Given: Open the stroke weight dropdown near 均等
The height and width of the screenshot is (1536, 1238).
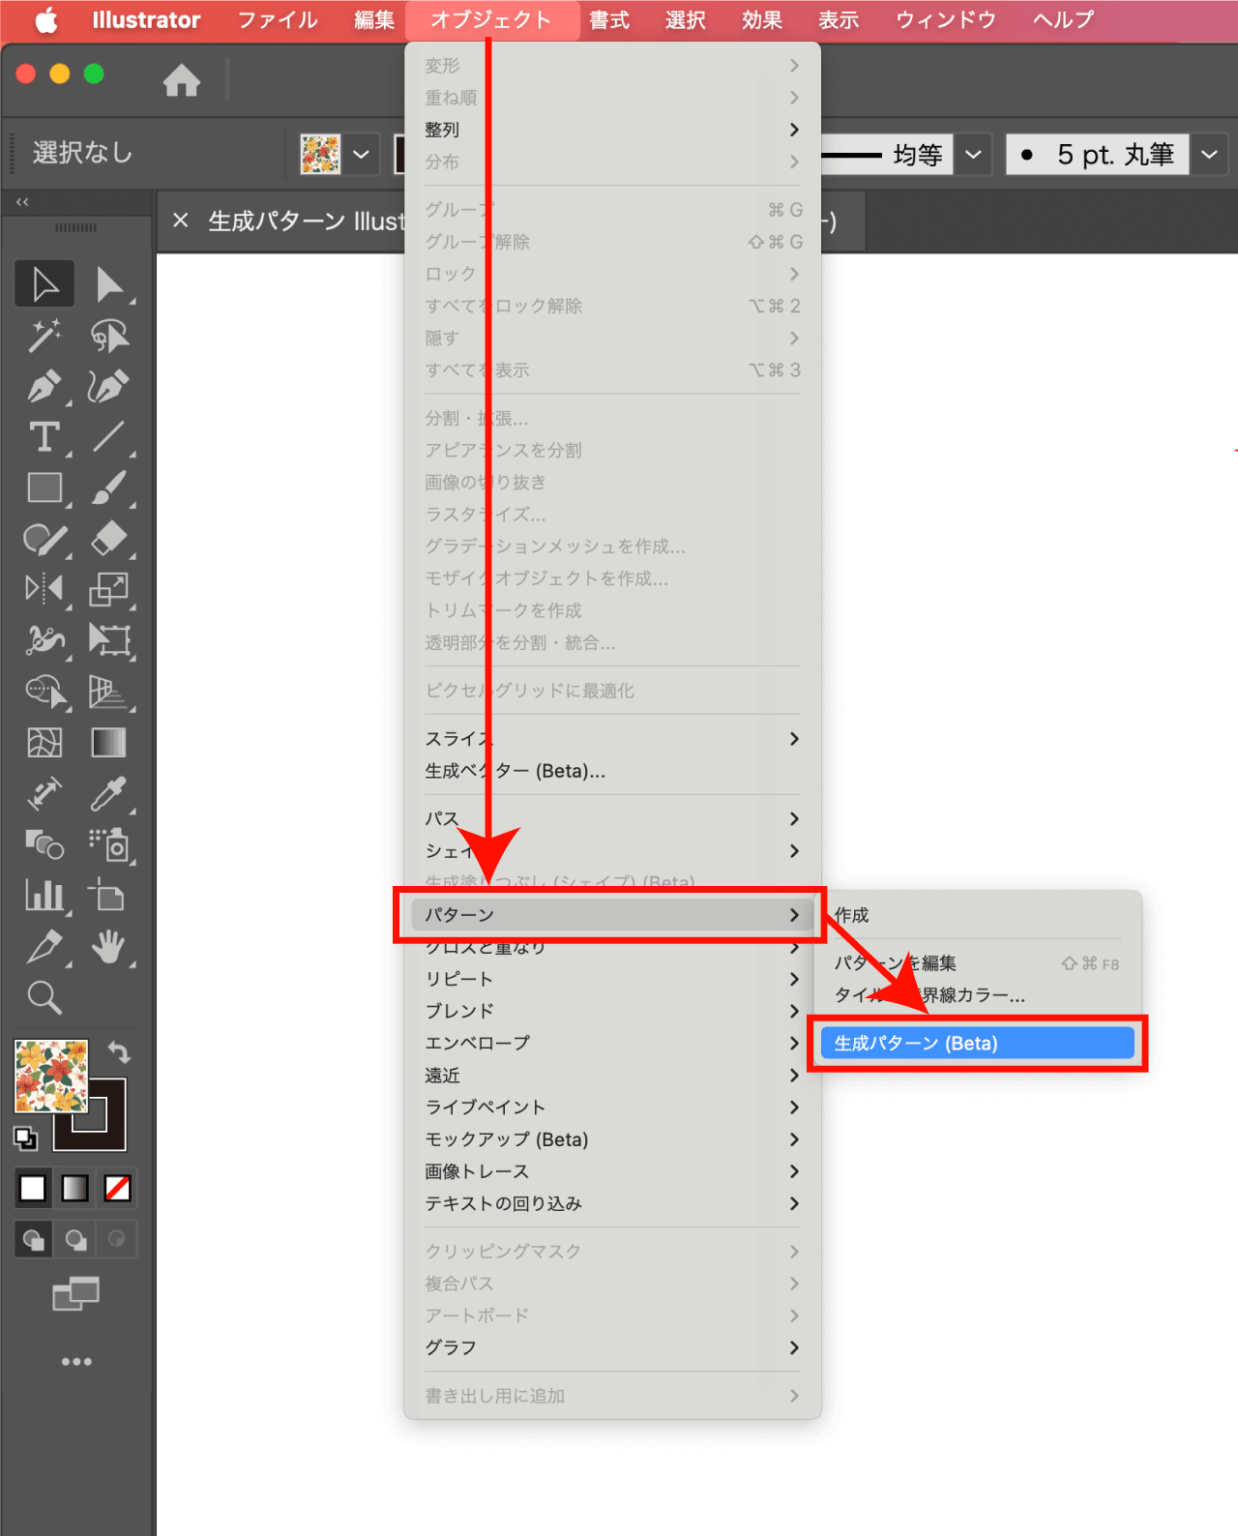Looking at the screenshot, I should 971,154.
